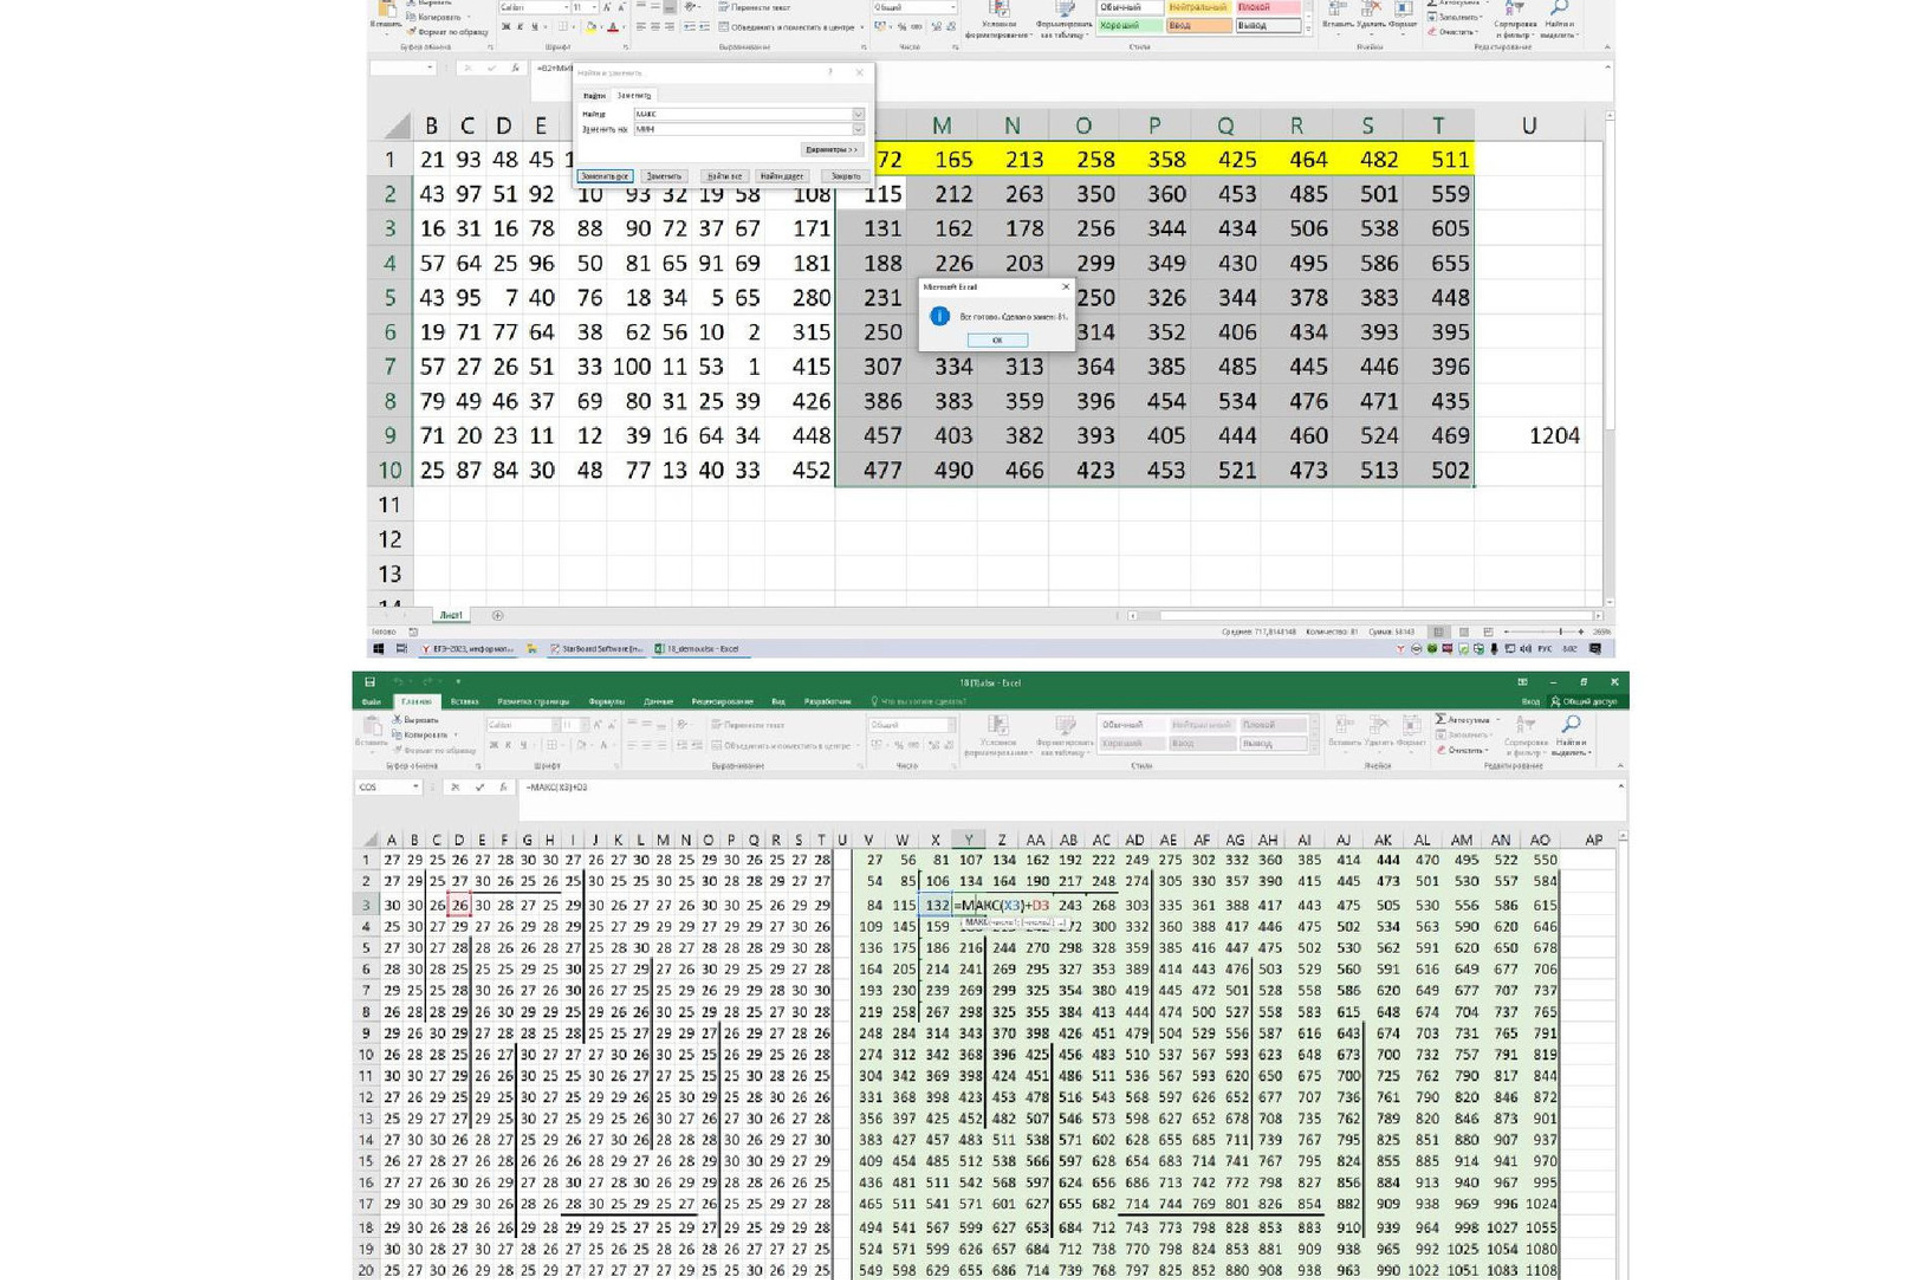Confirm formula with checkmark icon in lower formula bar
Viewport: 1920px width, 1280px height.
(479, 787)
